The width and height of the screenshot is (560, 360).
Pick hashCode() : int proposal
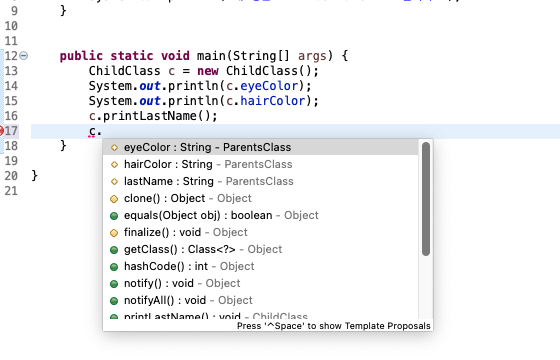pos(260,266)
